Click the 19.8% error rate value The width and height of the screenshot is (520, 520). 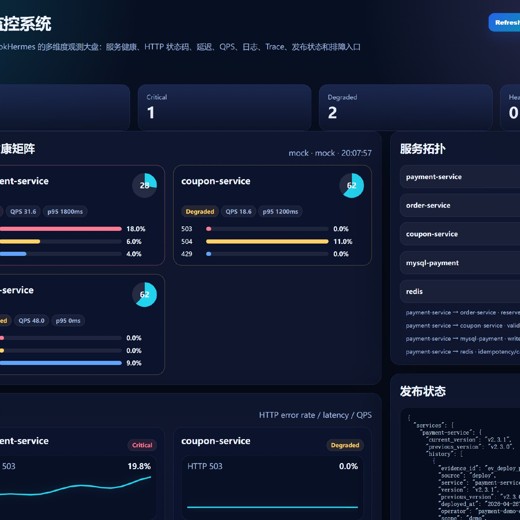139,466
